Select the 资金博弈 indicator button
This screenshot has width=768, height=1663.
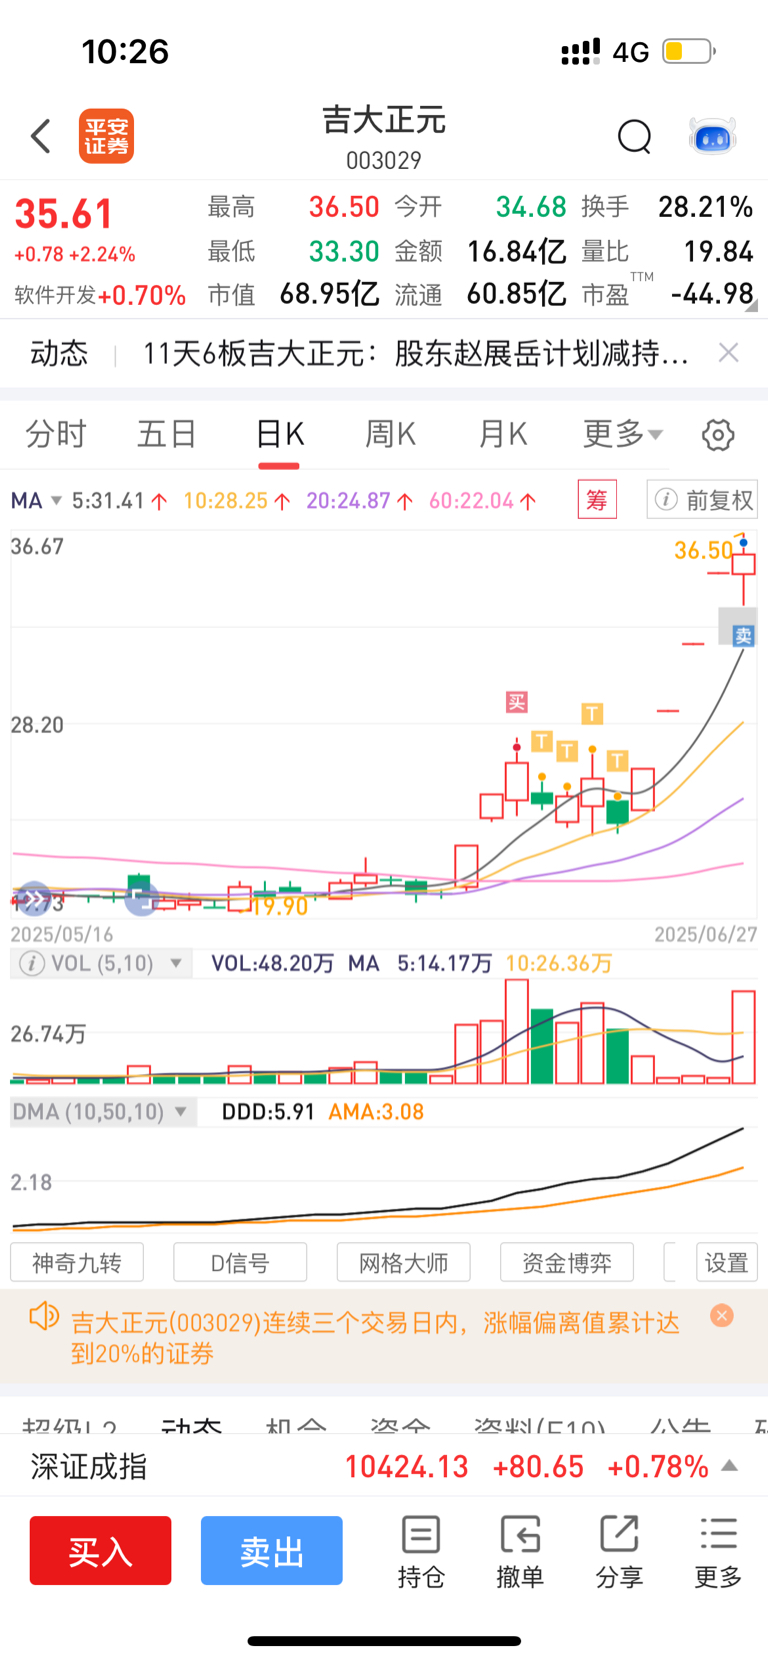(x=567, y=1263)
